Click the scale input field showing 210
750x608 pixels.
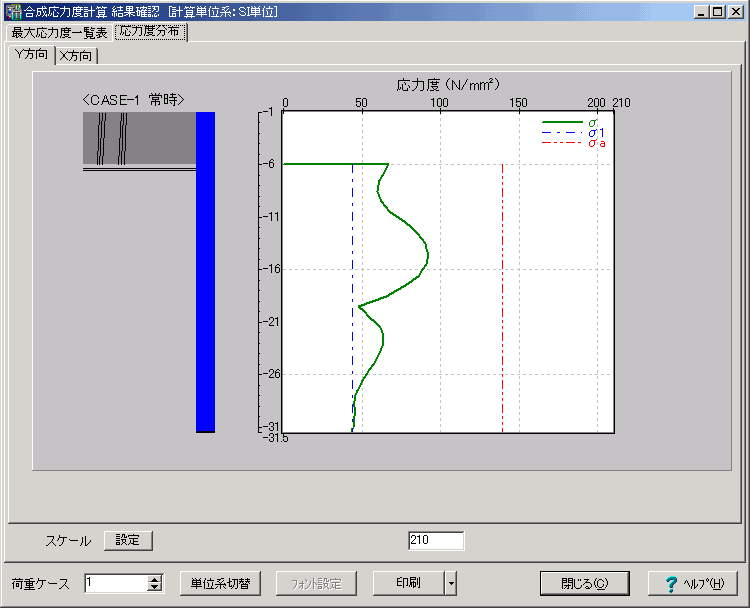(436, 540)
